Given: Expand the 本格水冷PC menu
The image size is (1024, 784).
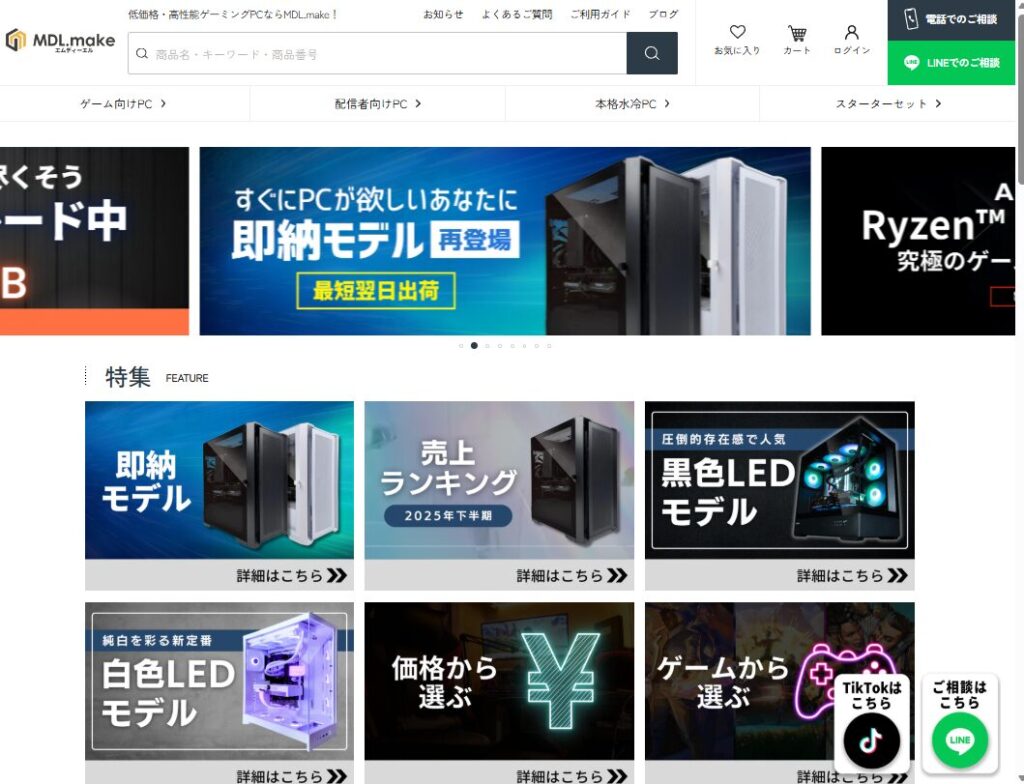Looking at the screenshot, I should point(632,104).
